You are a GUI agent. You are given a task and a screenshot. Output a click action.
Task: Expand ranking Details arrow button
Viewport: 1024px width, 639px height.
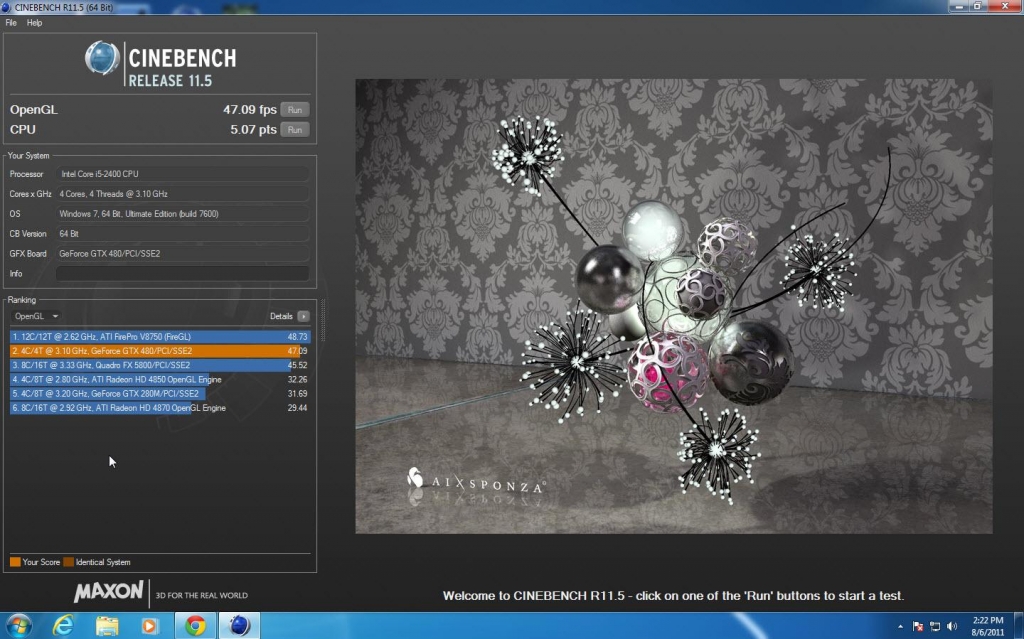coord(303,316)
